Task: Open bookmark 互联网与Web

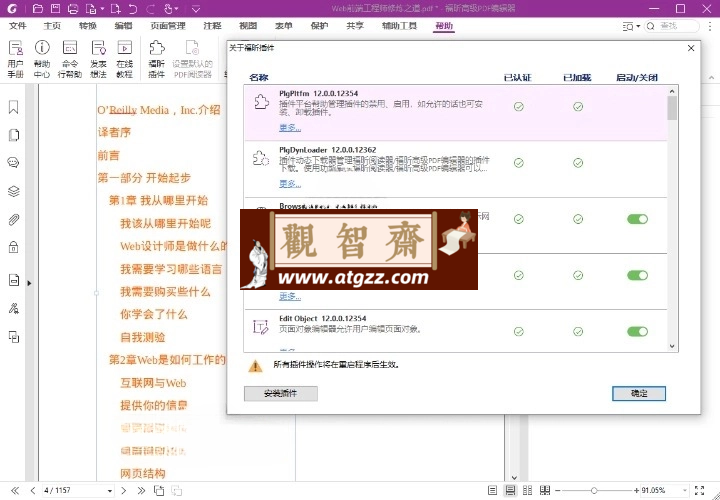Action: [153, 382]
